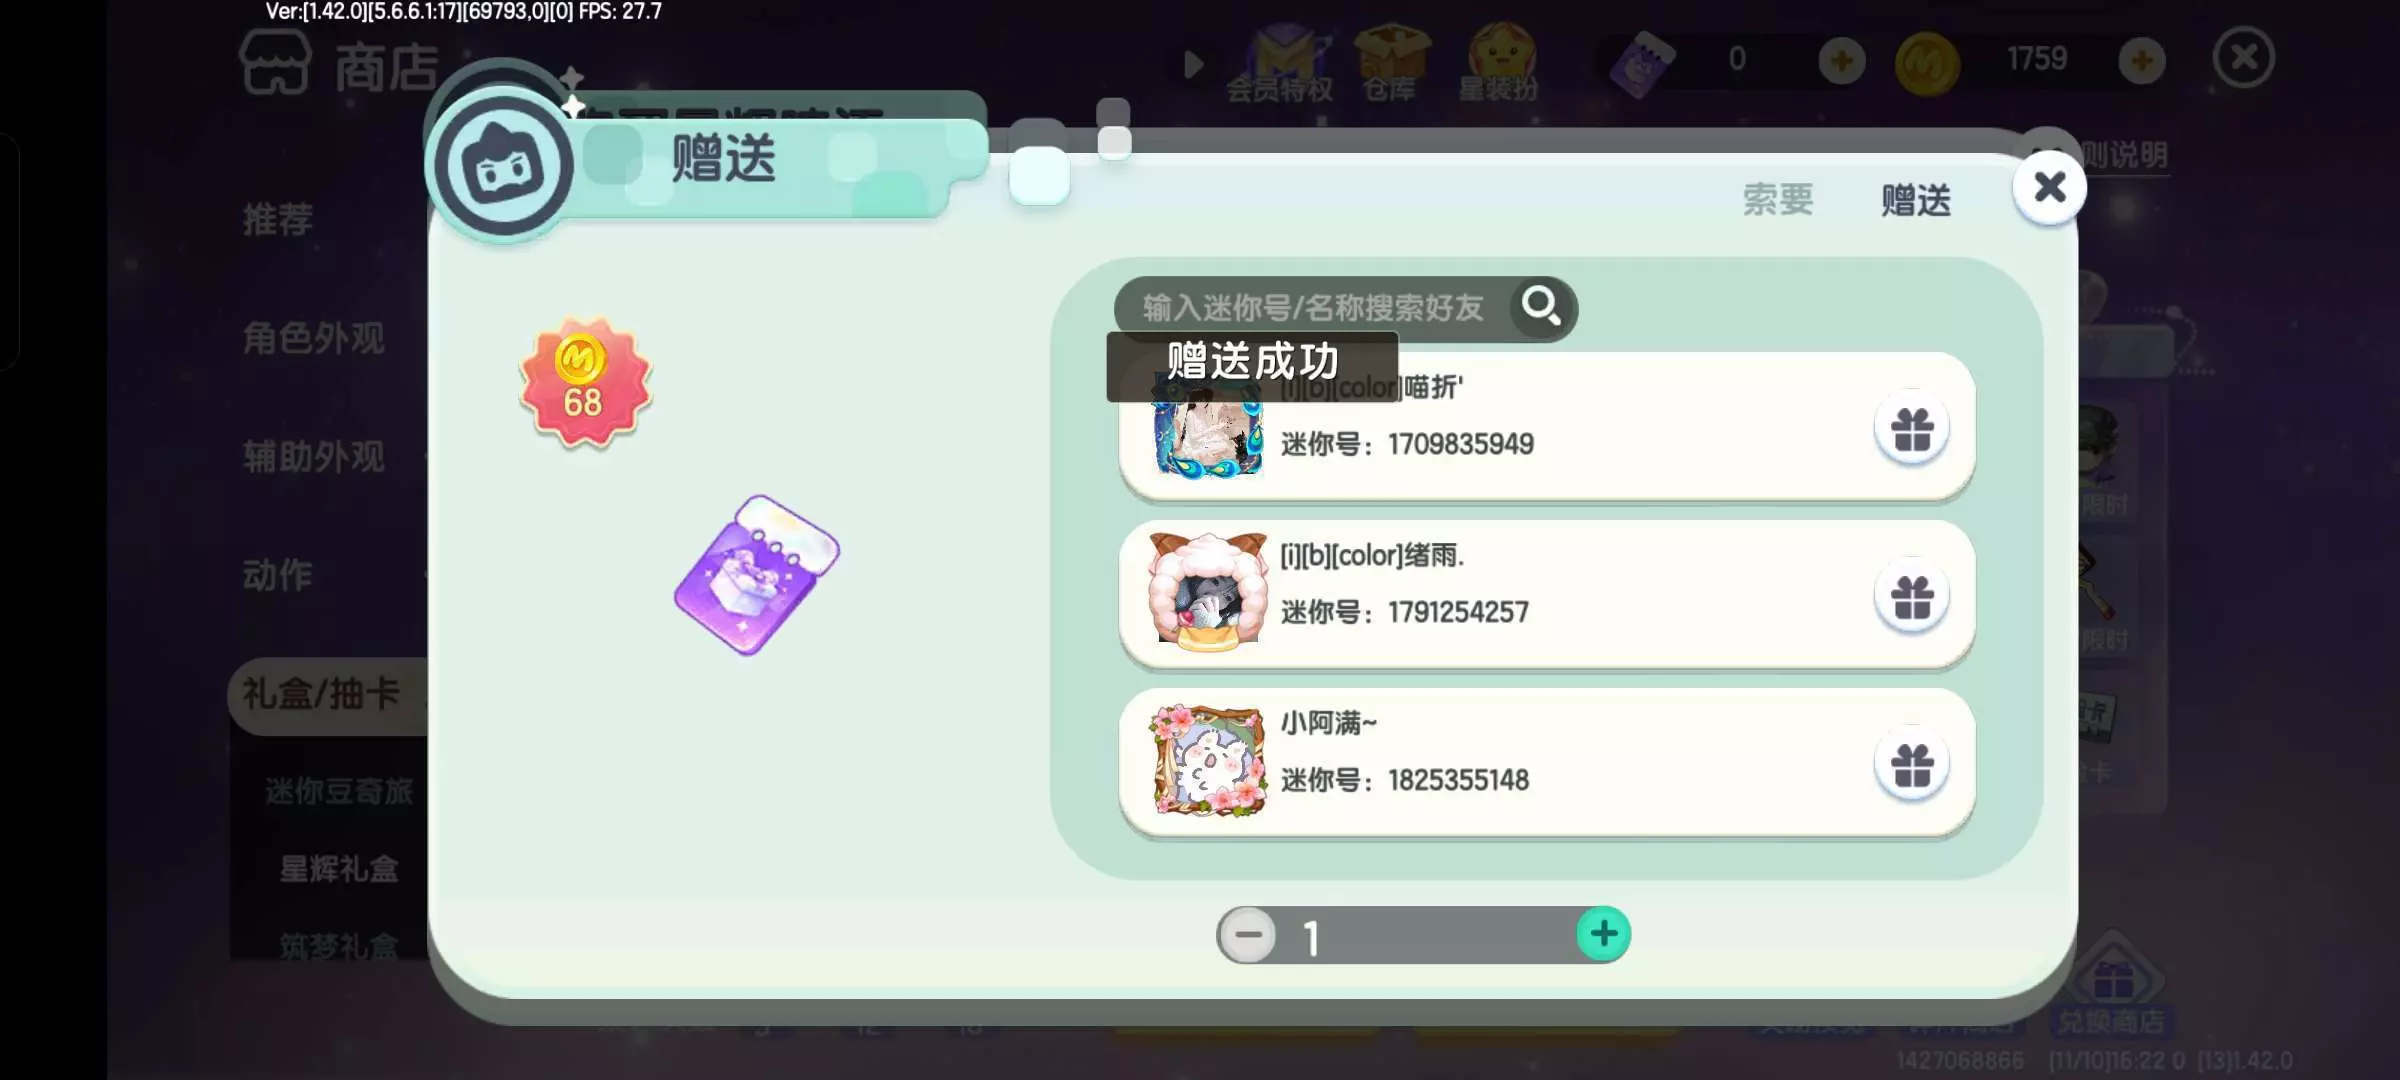Select 星辉礼盒 in the sidebar
The width and height of the screenshot is (2400, 1080).
pos(339,869)
